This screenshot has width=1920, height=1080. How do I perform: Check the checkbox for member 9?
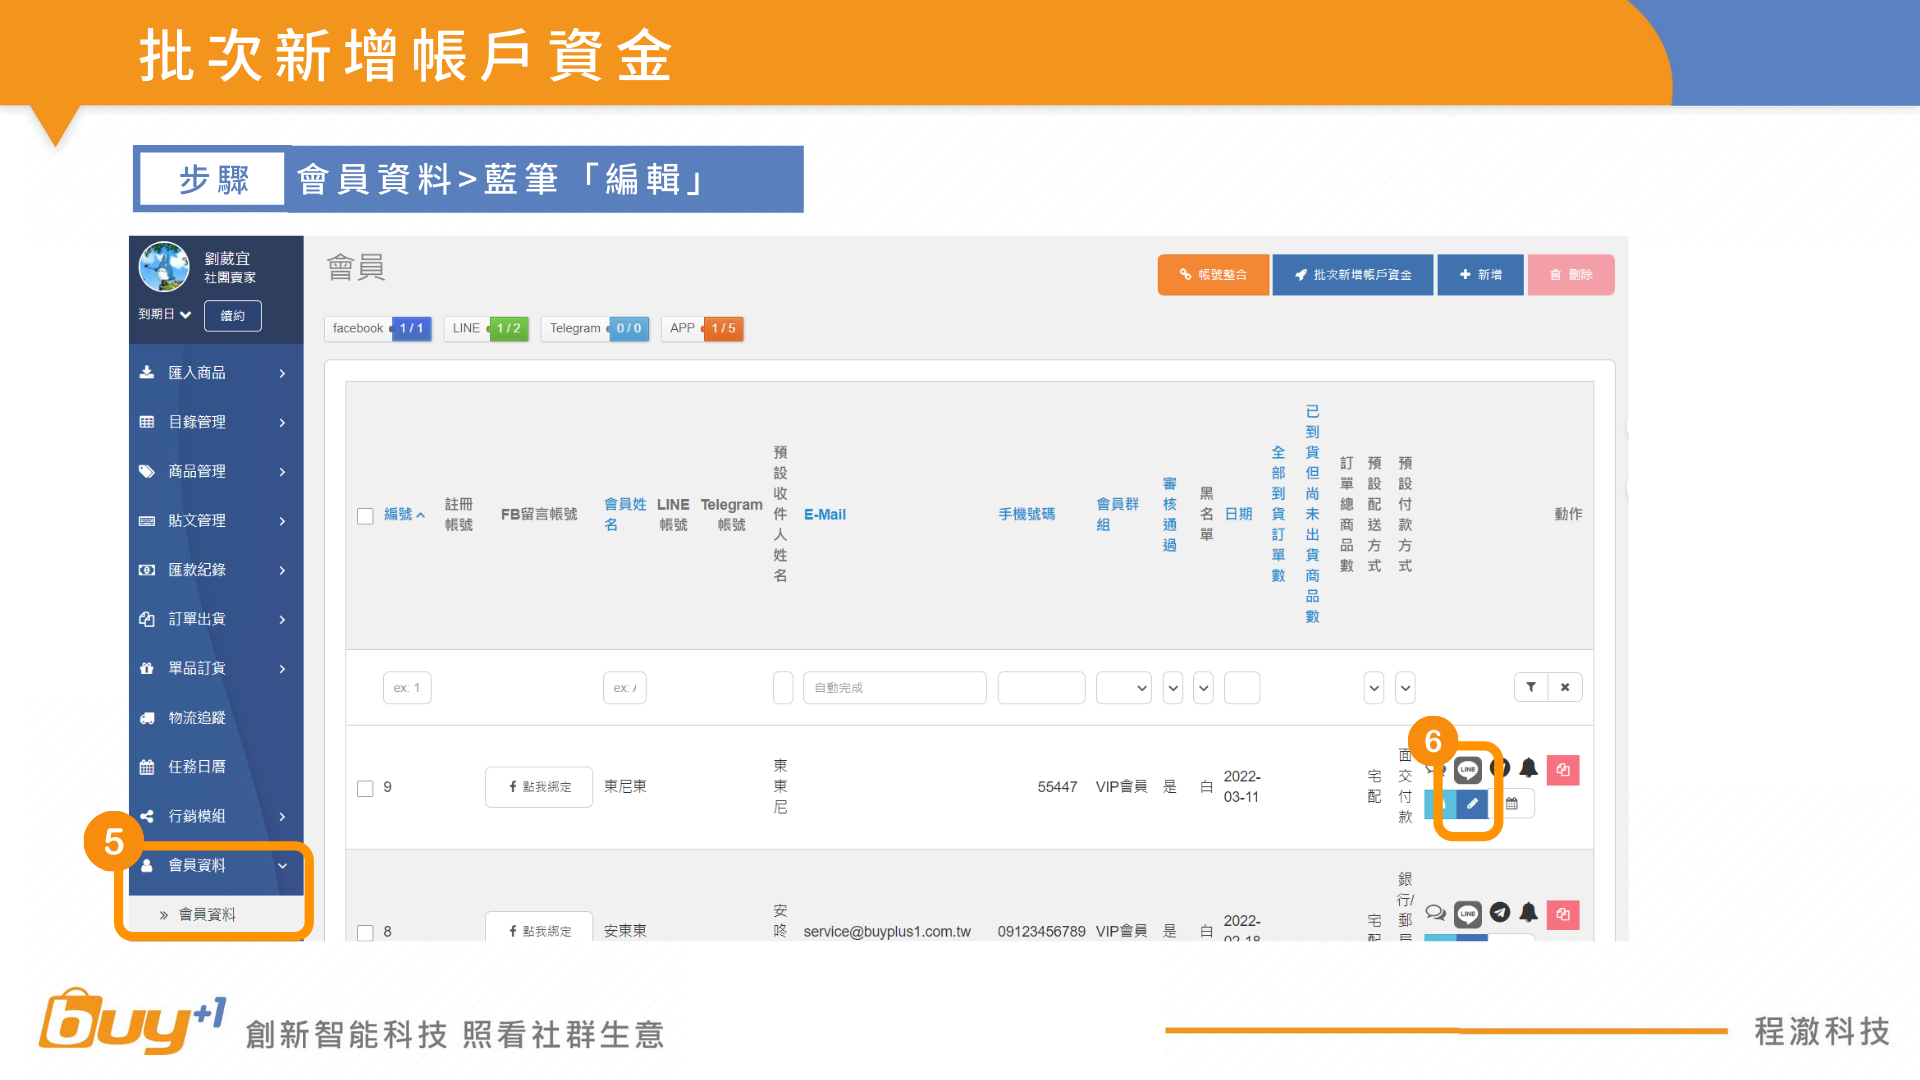365,788
